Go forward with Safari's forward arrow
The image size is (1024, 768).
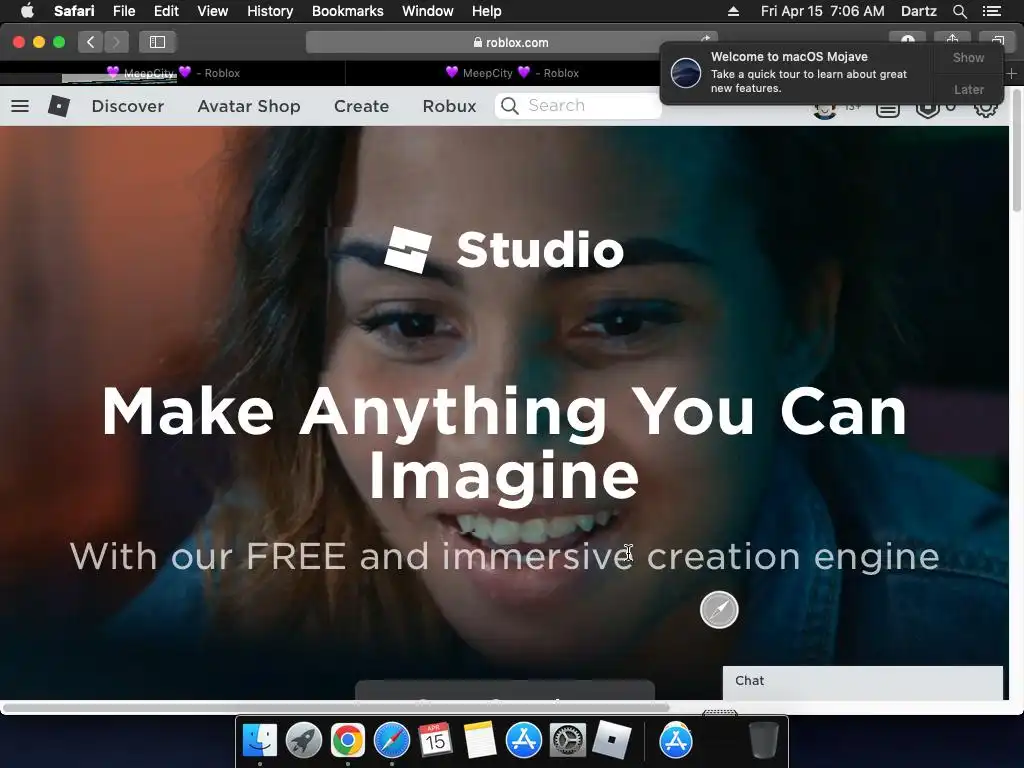point(116,42)
